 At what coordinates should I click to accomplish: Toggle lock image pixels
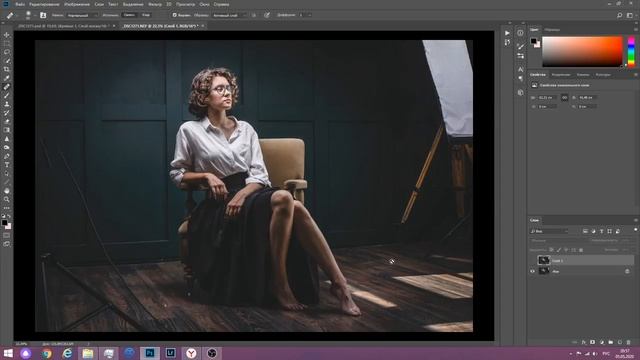click(x=559, y=250)
